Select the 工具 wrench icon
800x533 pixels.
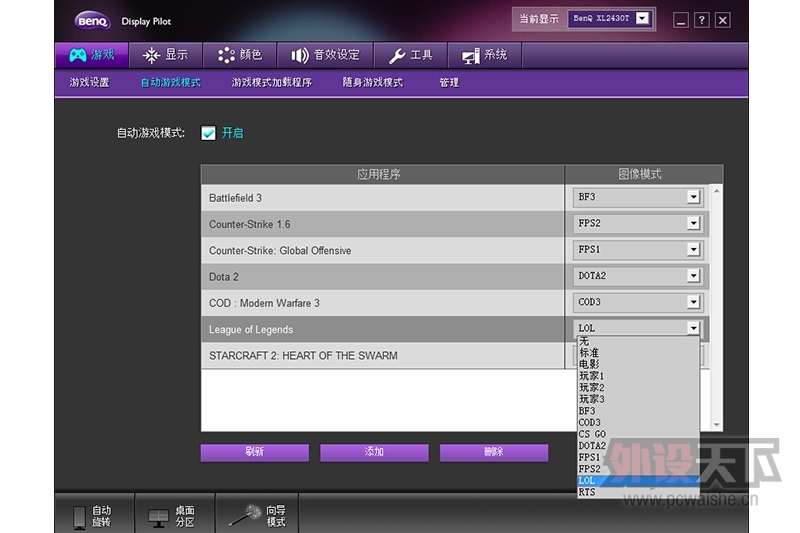pos(397,55)
